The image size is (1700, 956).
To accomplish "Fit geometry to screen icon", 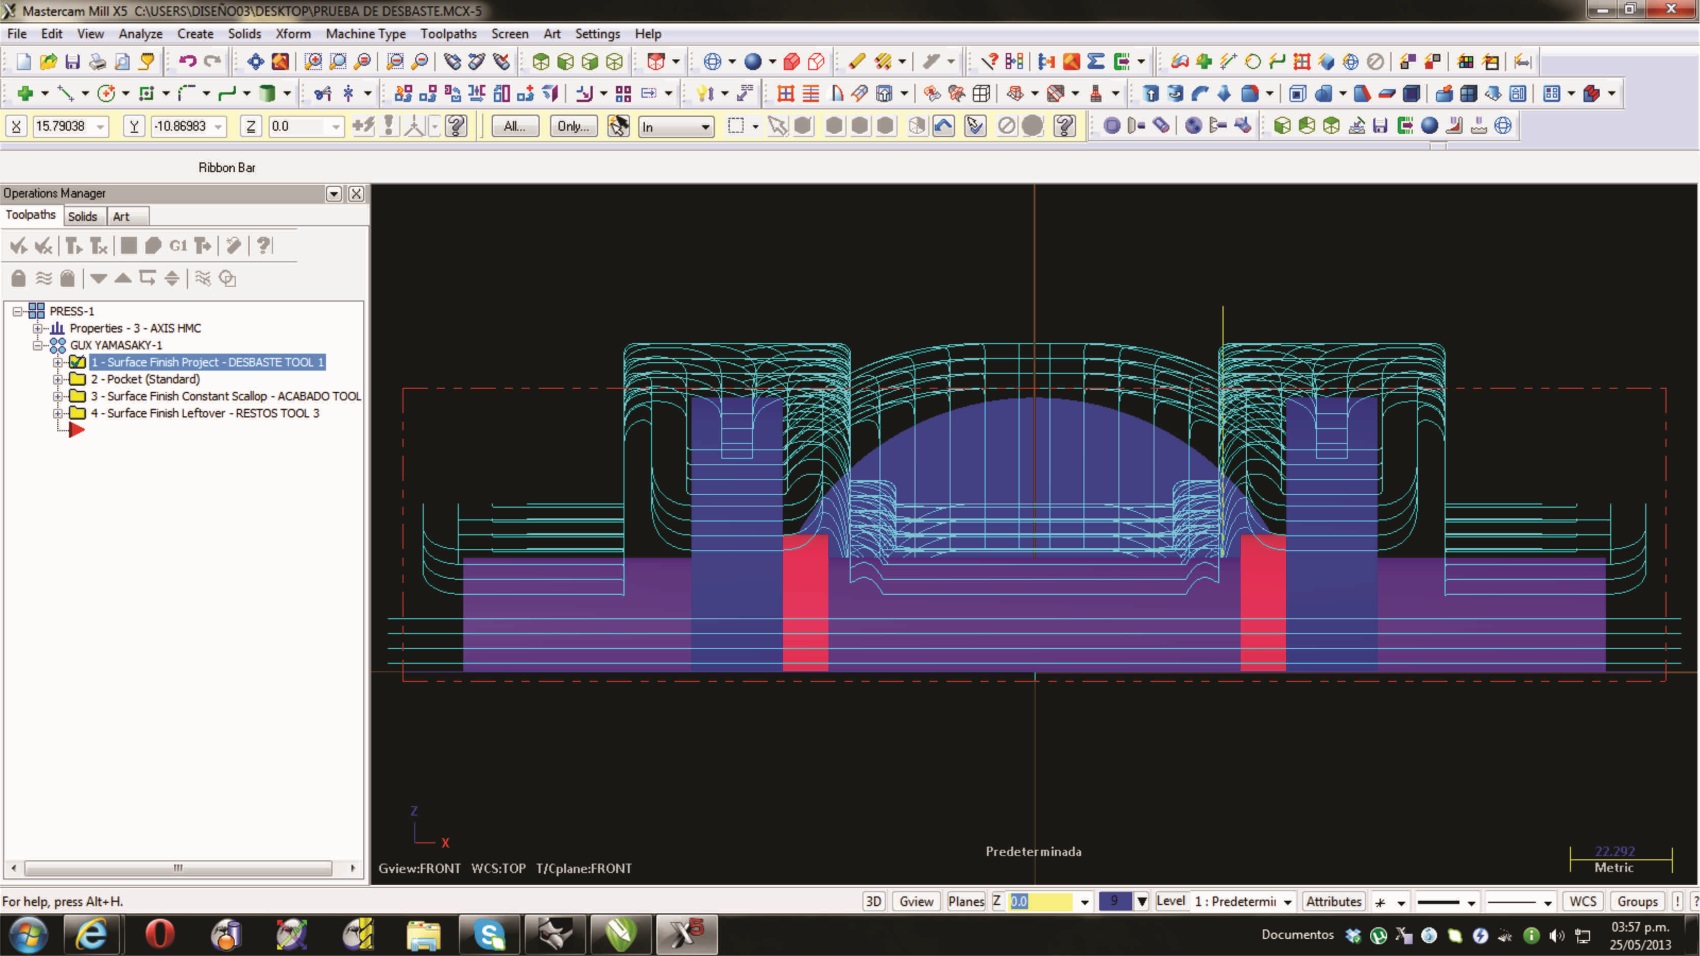I will point(256,61).
